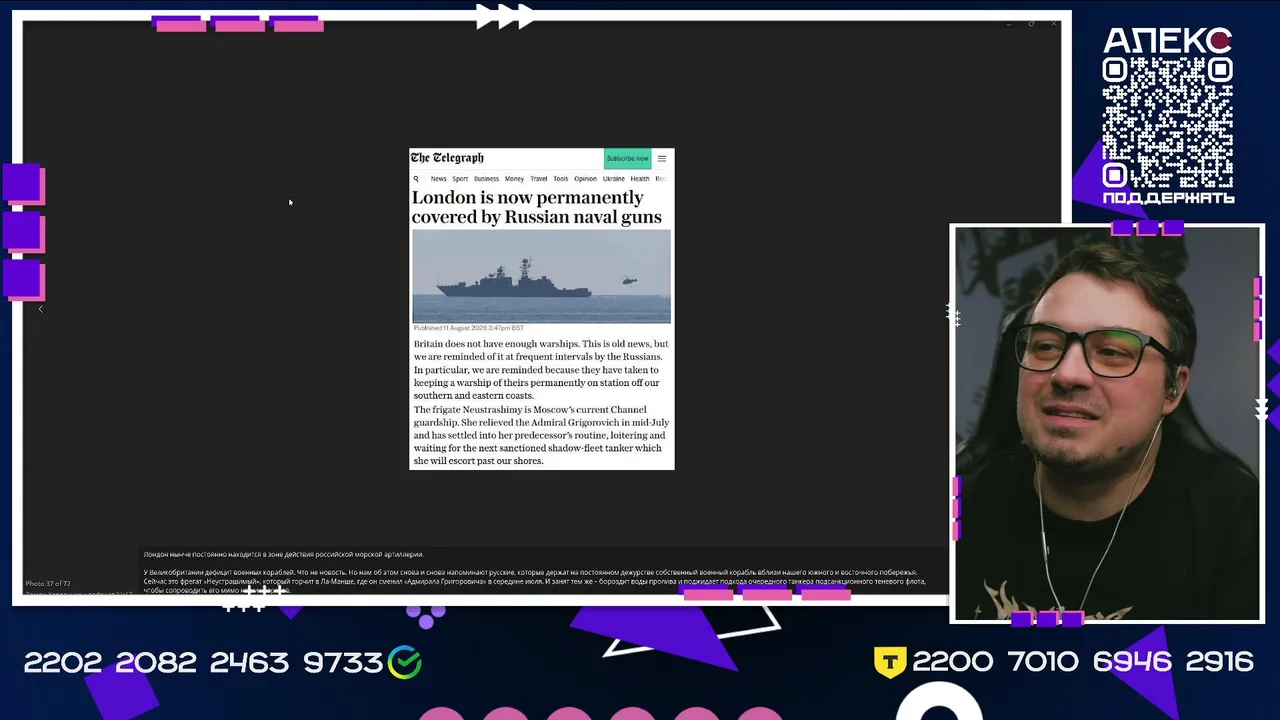Click The Telegraph logo
This screenshot has width=1280, height=720.
point(447,158)
